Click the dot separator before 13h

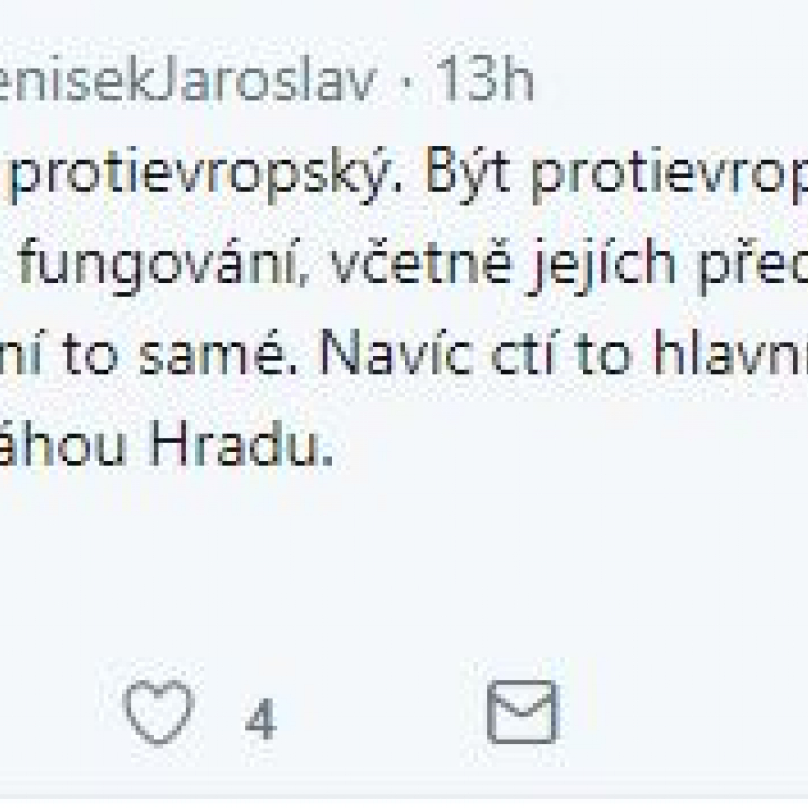pos(407,81)
